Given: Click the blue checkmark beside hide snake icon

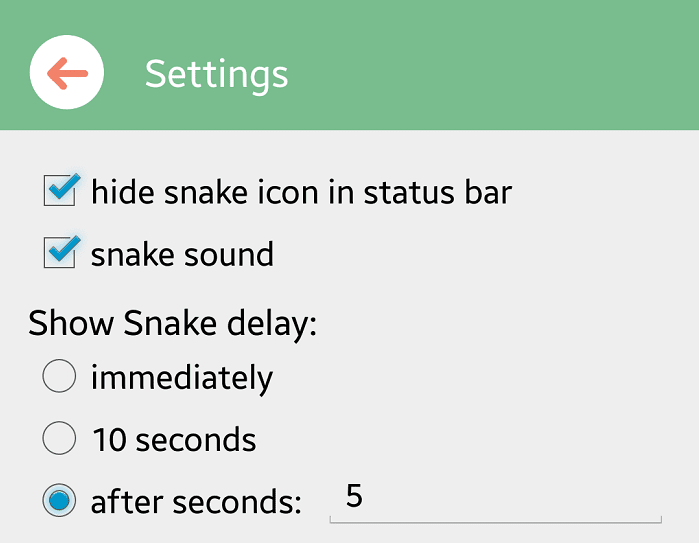Looking at the screenshot, I should click(64, 185).
